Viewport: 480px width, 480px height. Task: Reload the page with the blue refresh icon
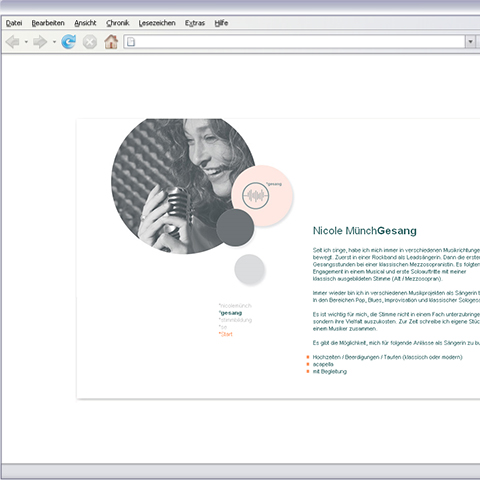69,42
